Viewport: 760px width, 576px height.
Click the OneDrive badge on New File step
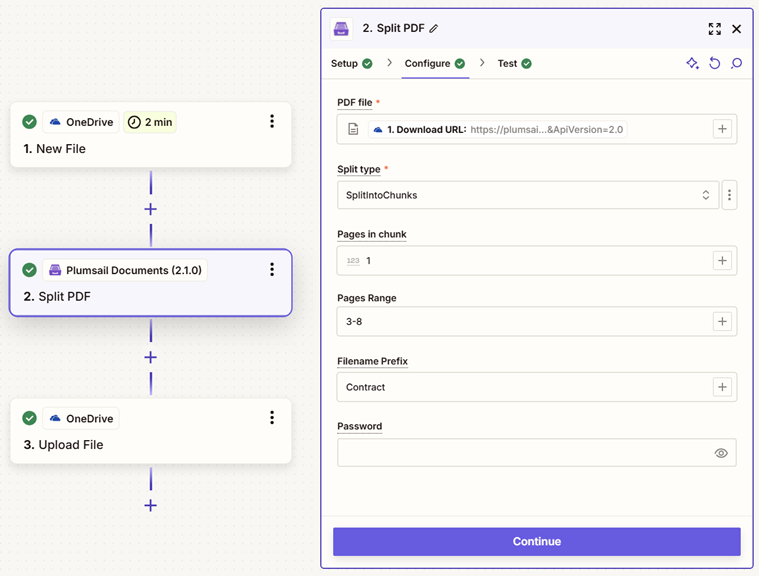click(x=81, y=122)
